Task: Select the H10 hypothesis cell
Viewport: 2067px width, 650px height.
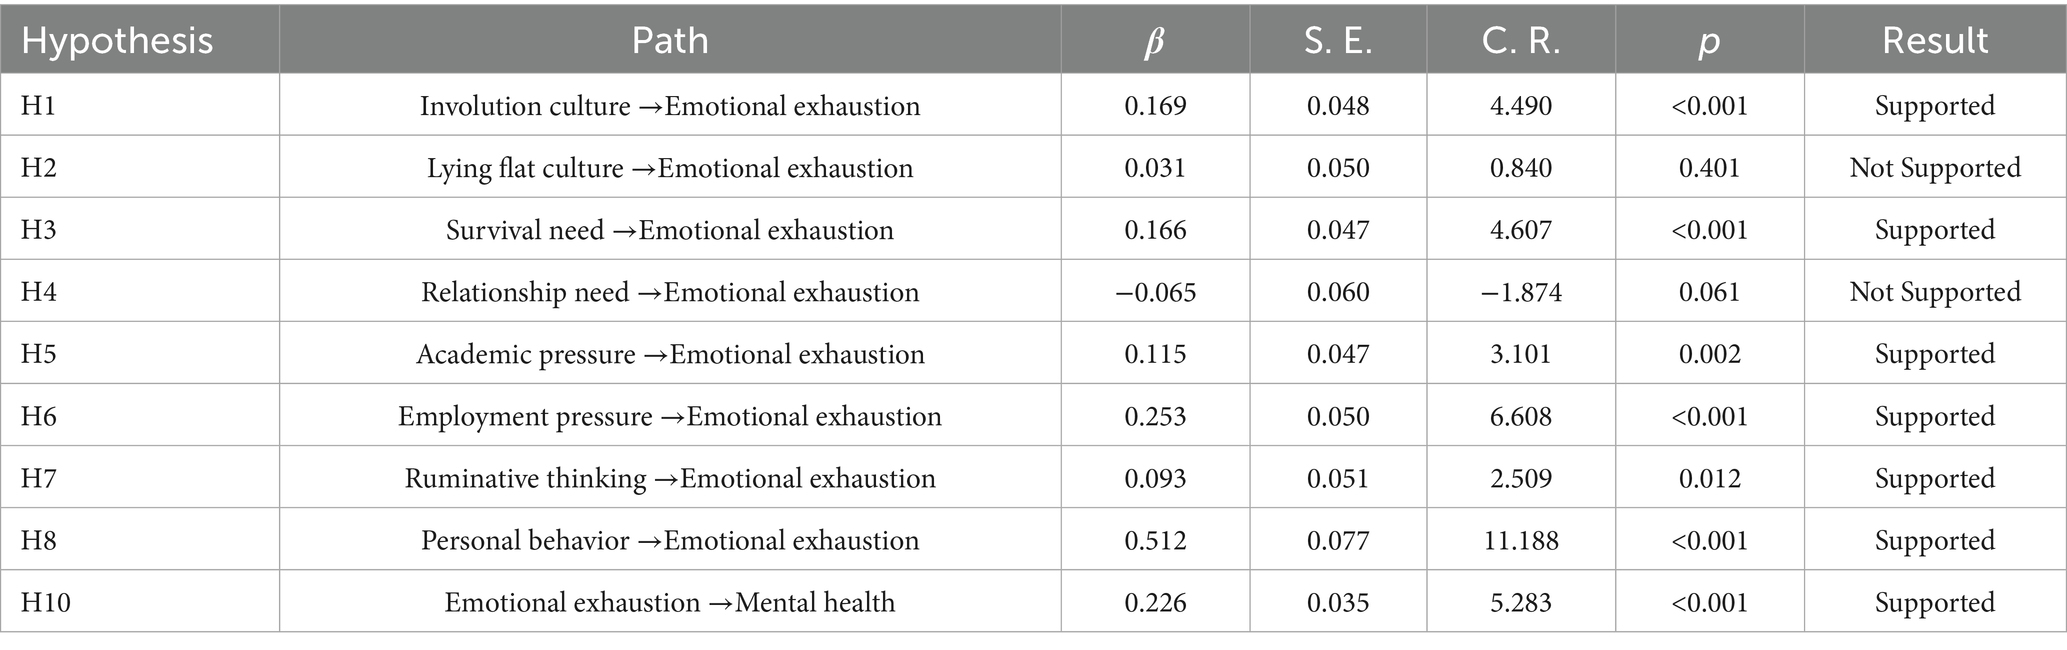Action: pos(46,602)
